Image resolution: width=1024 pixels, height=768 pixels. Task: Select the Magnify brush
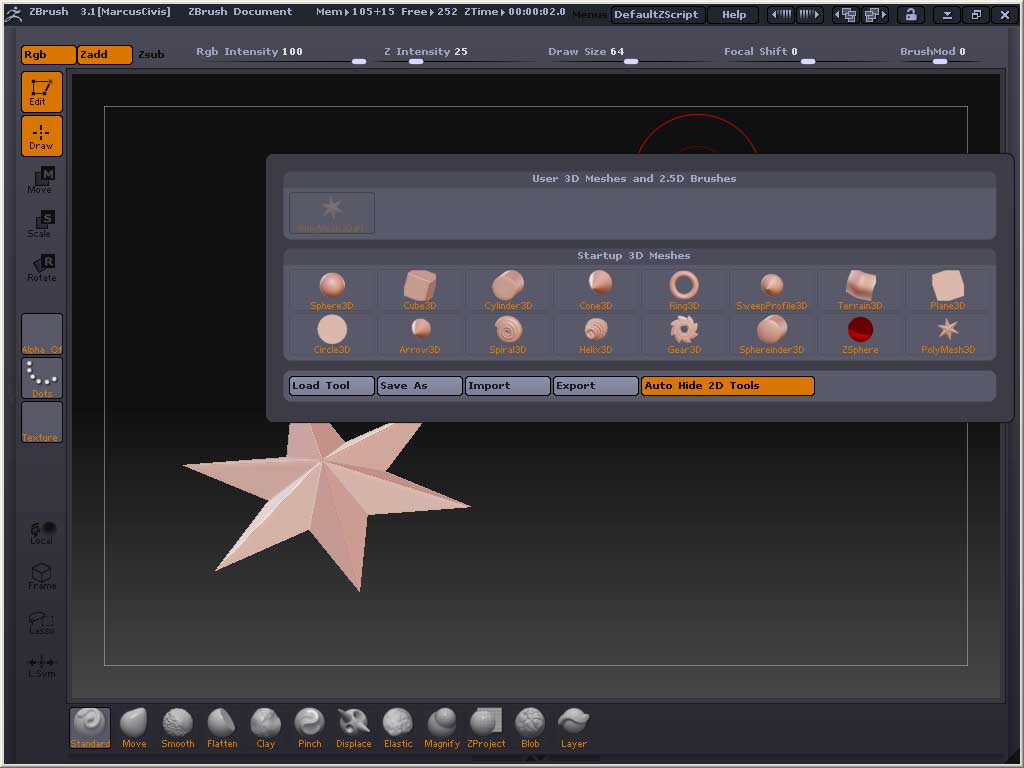click(442, 728)
